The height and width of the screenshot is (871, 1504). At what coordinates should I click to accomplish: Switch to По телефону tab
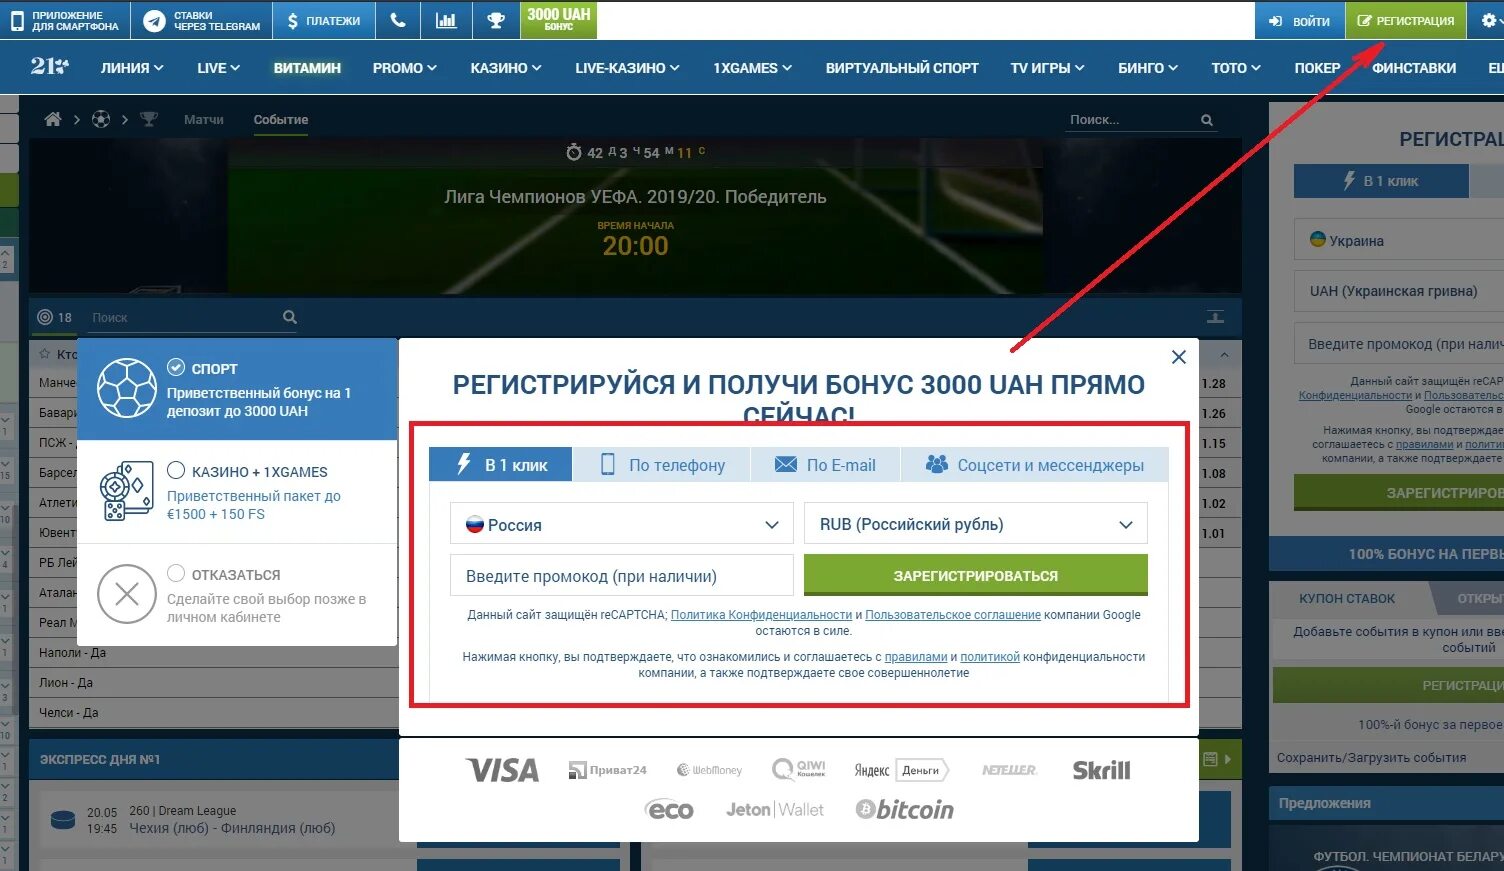click(x=662, y=465)
